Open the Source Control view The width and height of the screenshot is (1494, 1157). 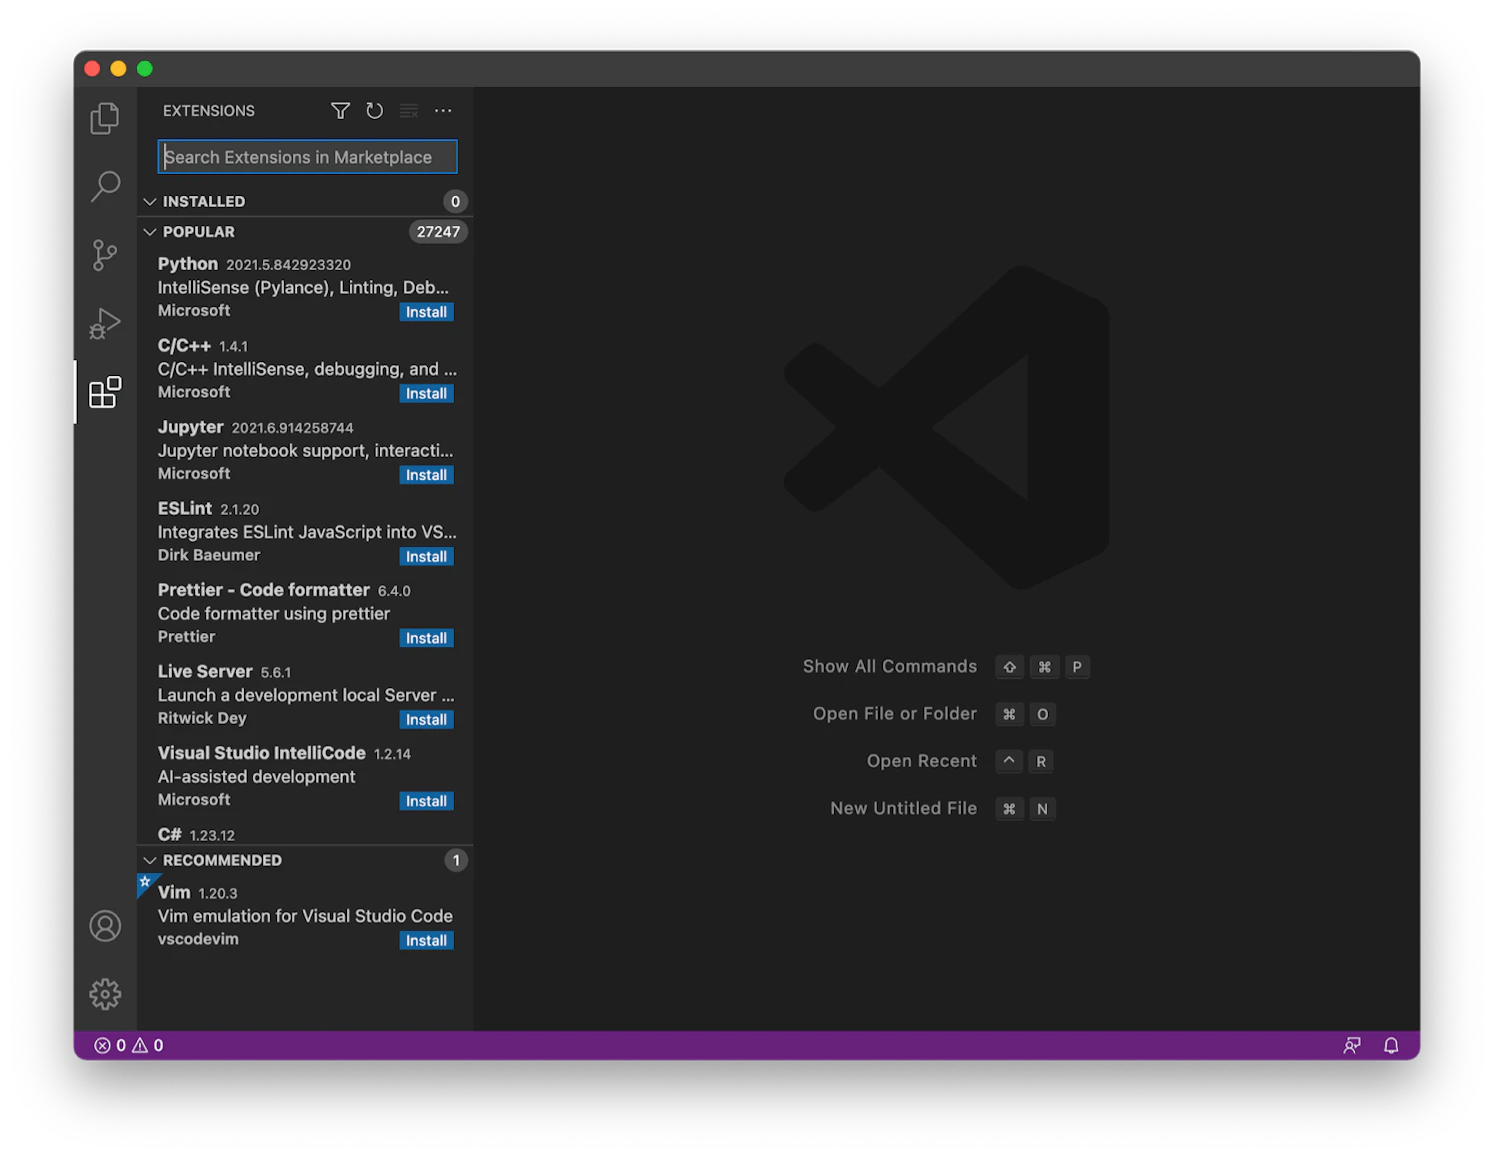pos(105,255)
